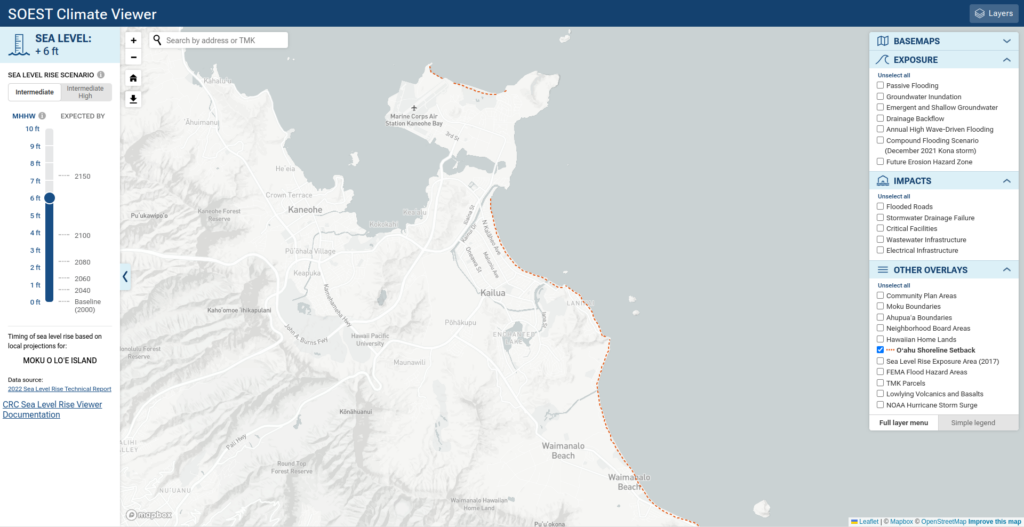Click Unselect all under Impacts
The width and height of the screenshot is (1024, 527).
[892, 197]
